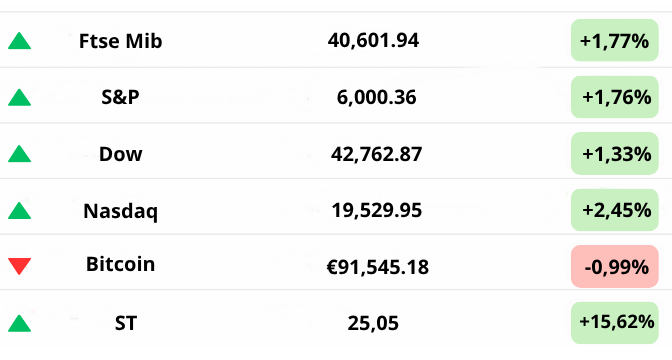Click the green up triangle next to S&P
This screenshot has height=360, width=672.
(x=19, y=98)
